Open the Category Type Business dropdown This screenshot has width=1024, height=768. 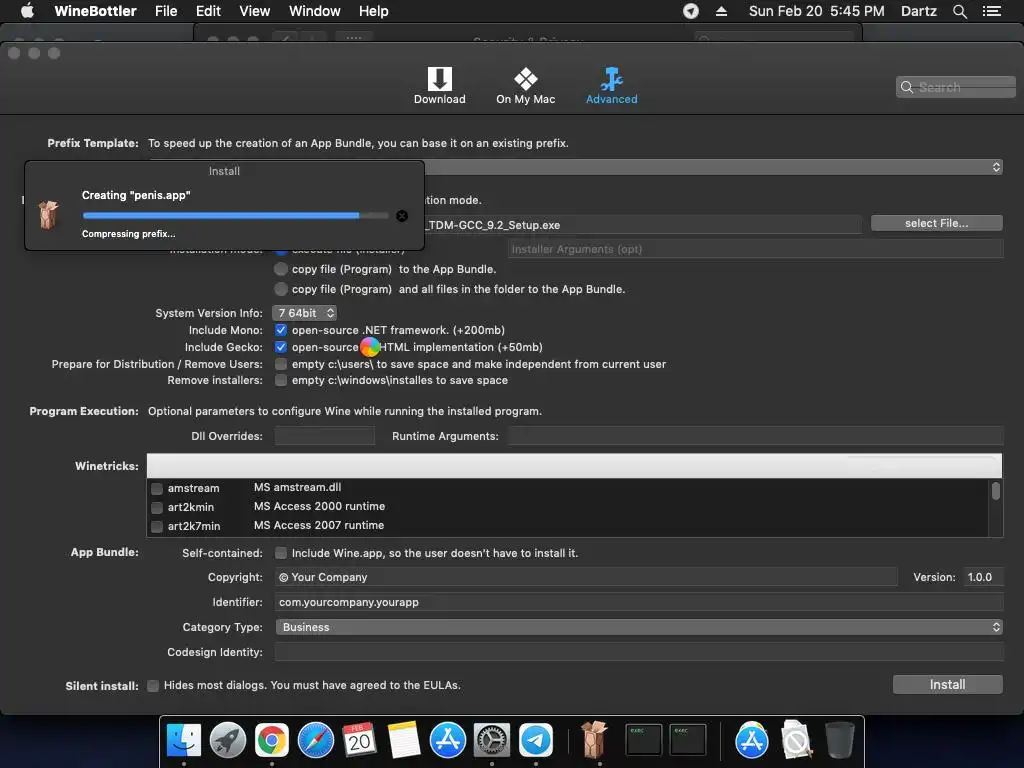tap(639, 627)
